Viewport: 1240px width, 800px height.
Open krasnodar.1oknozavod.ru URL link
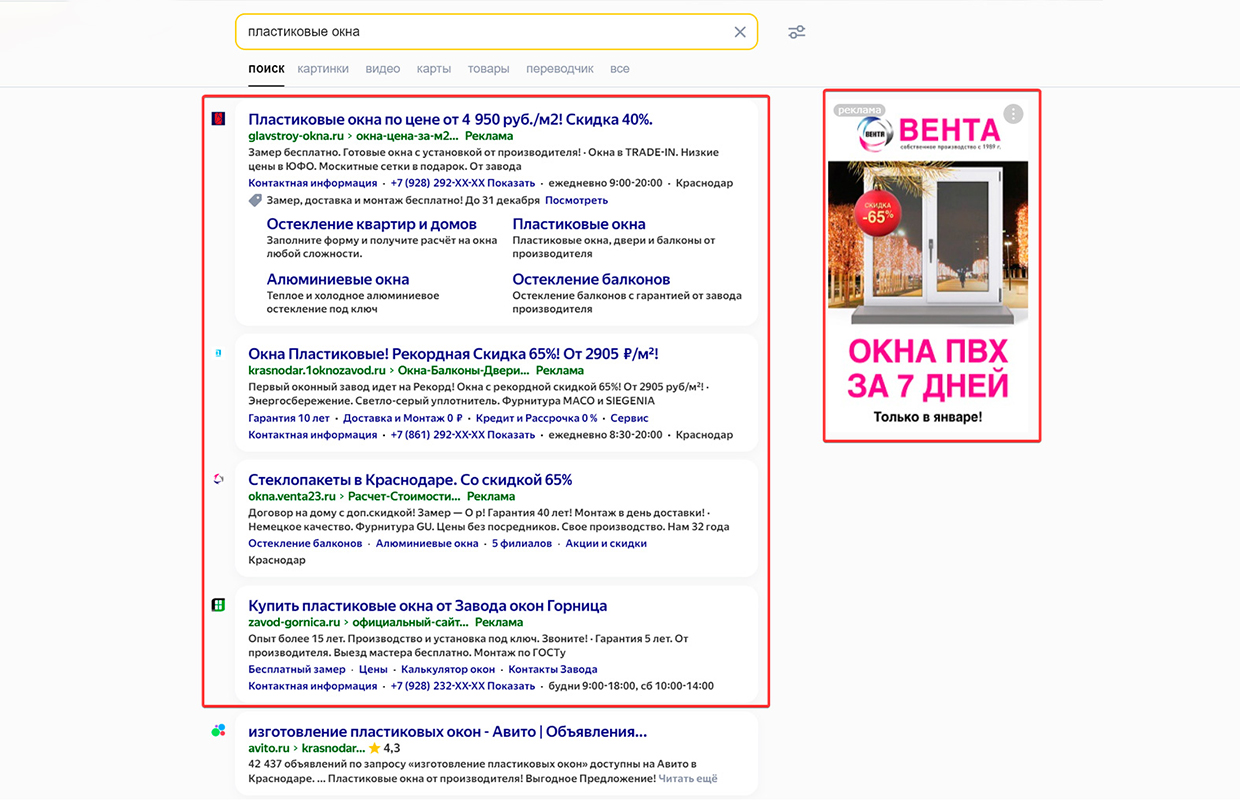[316, 370]
